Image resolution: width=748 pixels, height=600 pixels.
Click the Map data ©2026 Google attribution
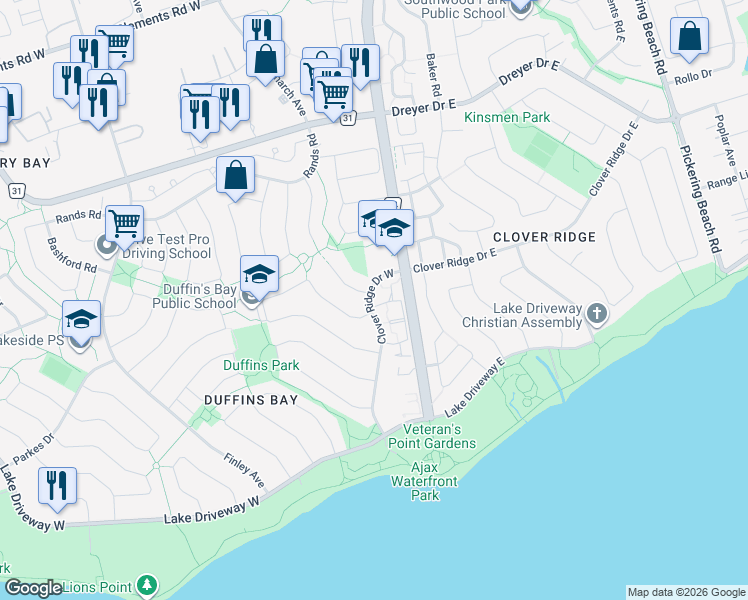click(686, 592)
